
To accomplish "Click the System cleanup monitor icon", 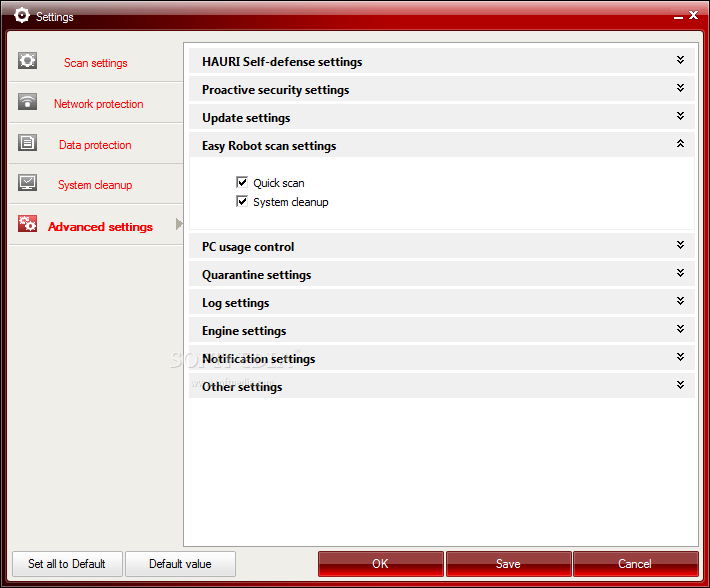I will tap(27, 182).
